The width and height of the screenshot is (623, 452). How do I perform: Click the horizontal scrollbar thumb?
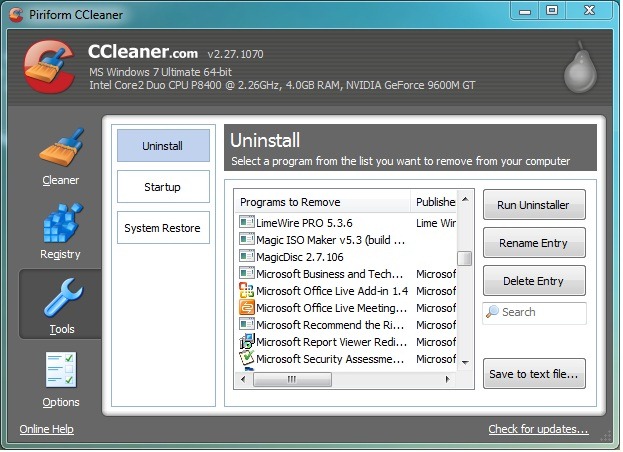[x=292, y=379]
